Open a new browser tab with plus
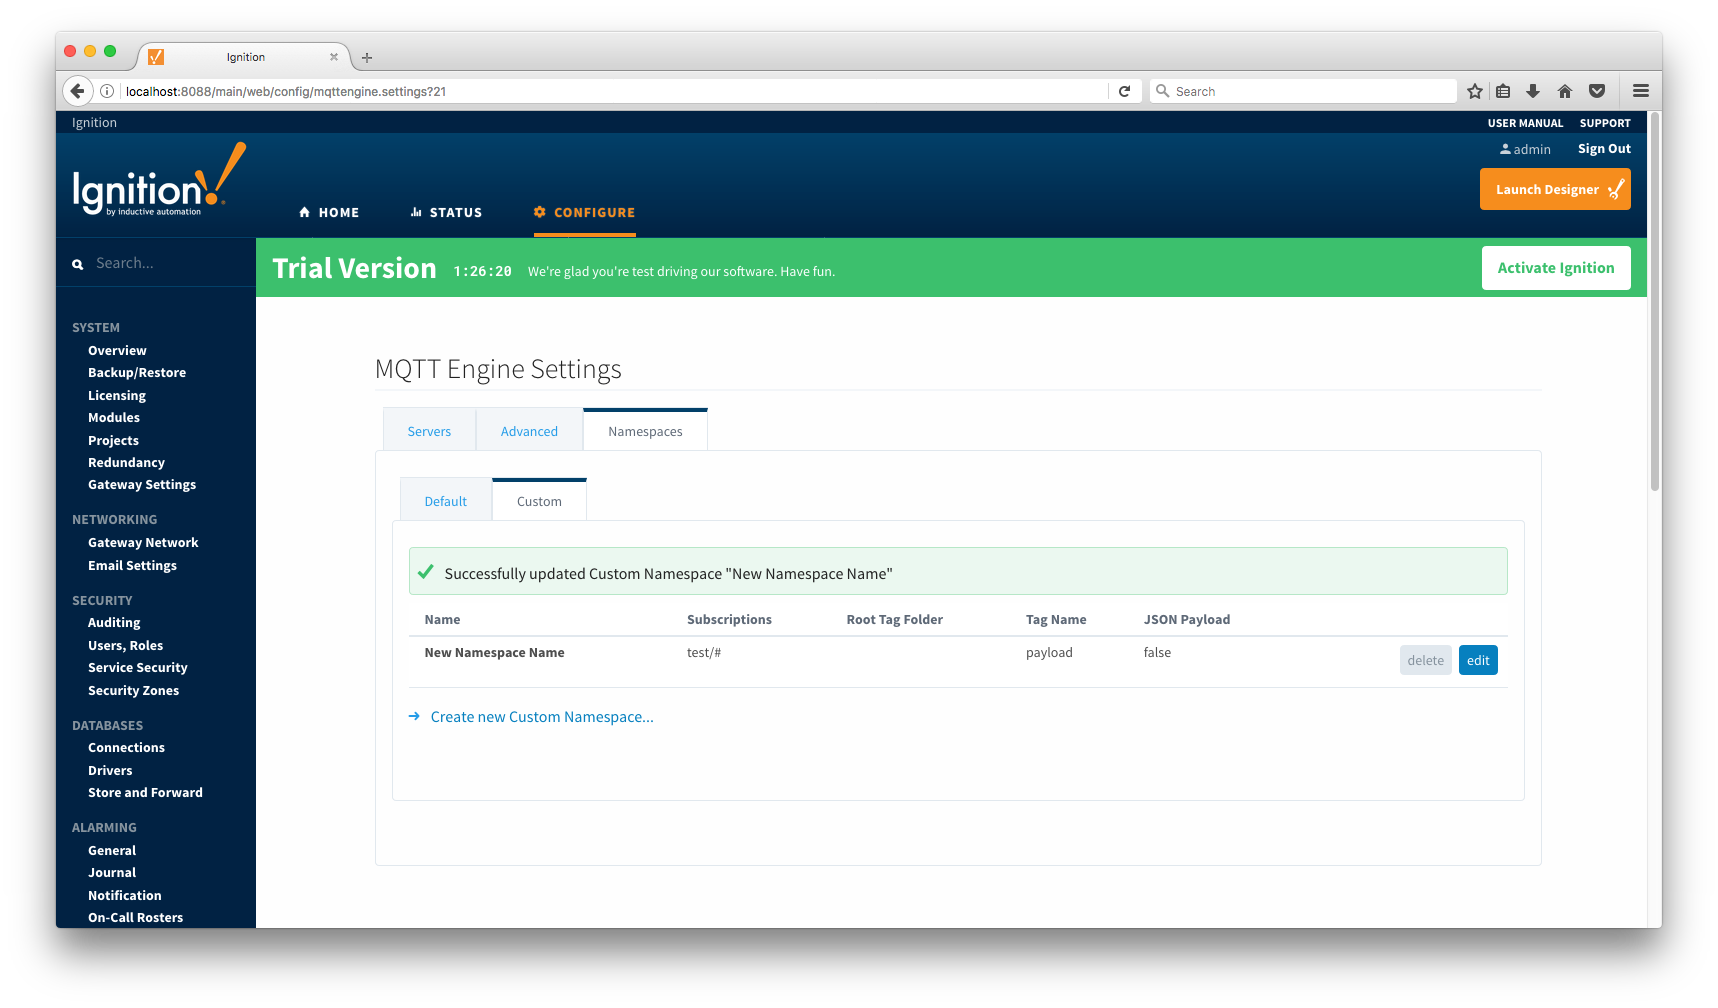The width and height of the screenshot is (1718, 1008). pos(367,58)
